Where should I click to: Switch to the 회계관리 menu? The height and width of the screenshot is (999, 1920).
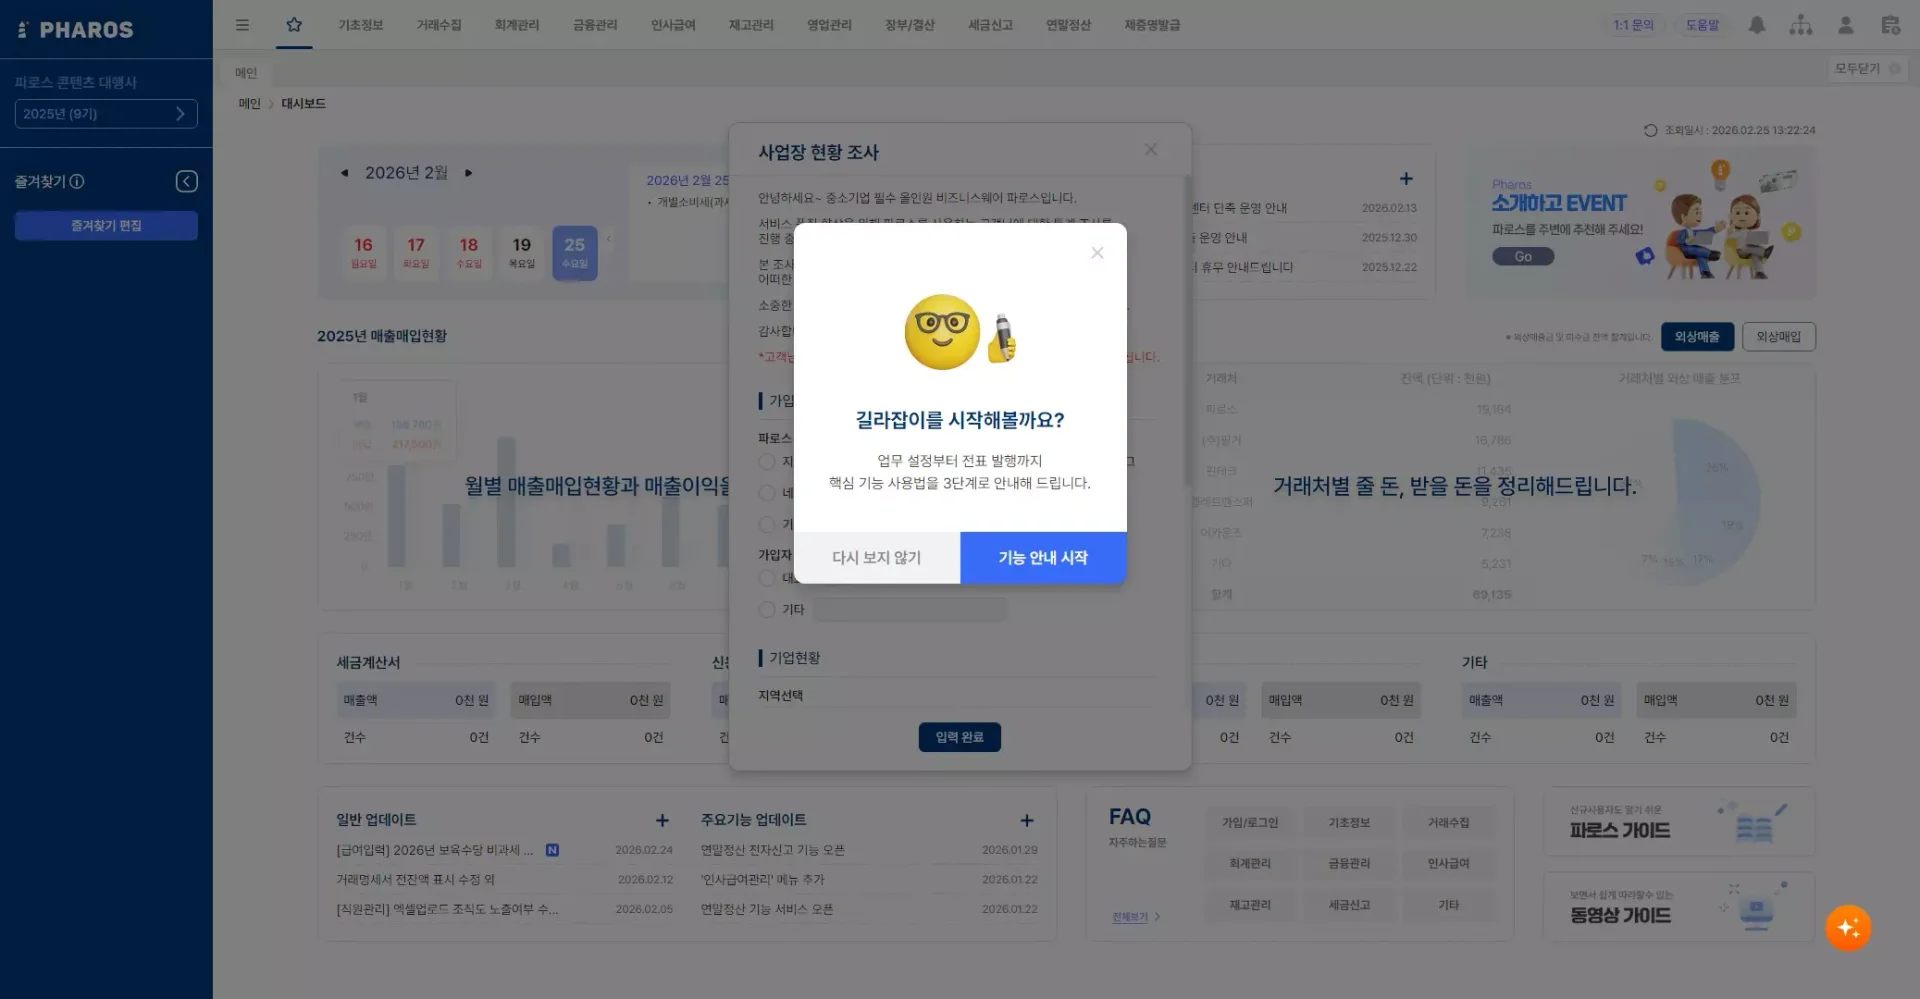point(516,25)
